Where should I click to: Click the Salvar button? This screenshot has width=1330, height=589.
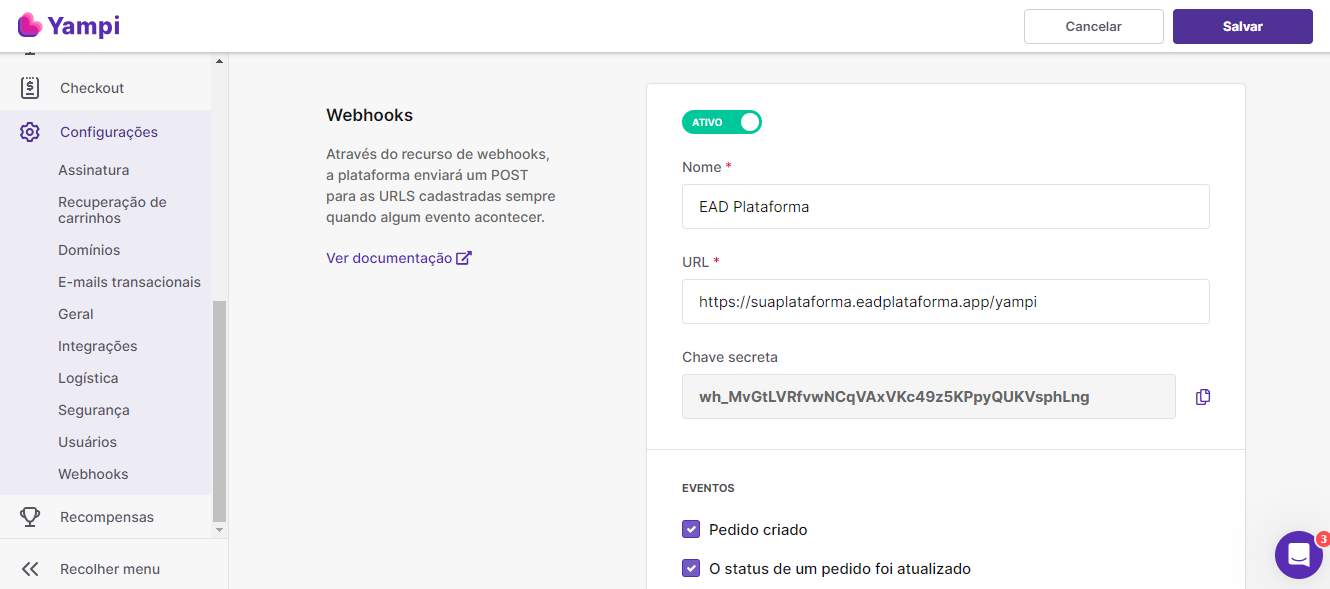click(1243, 27)
